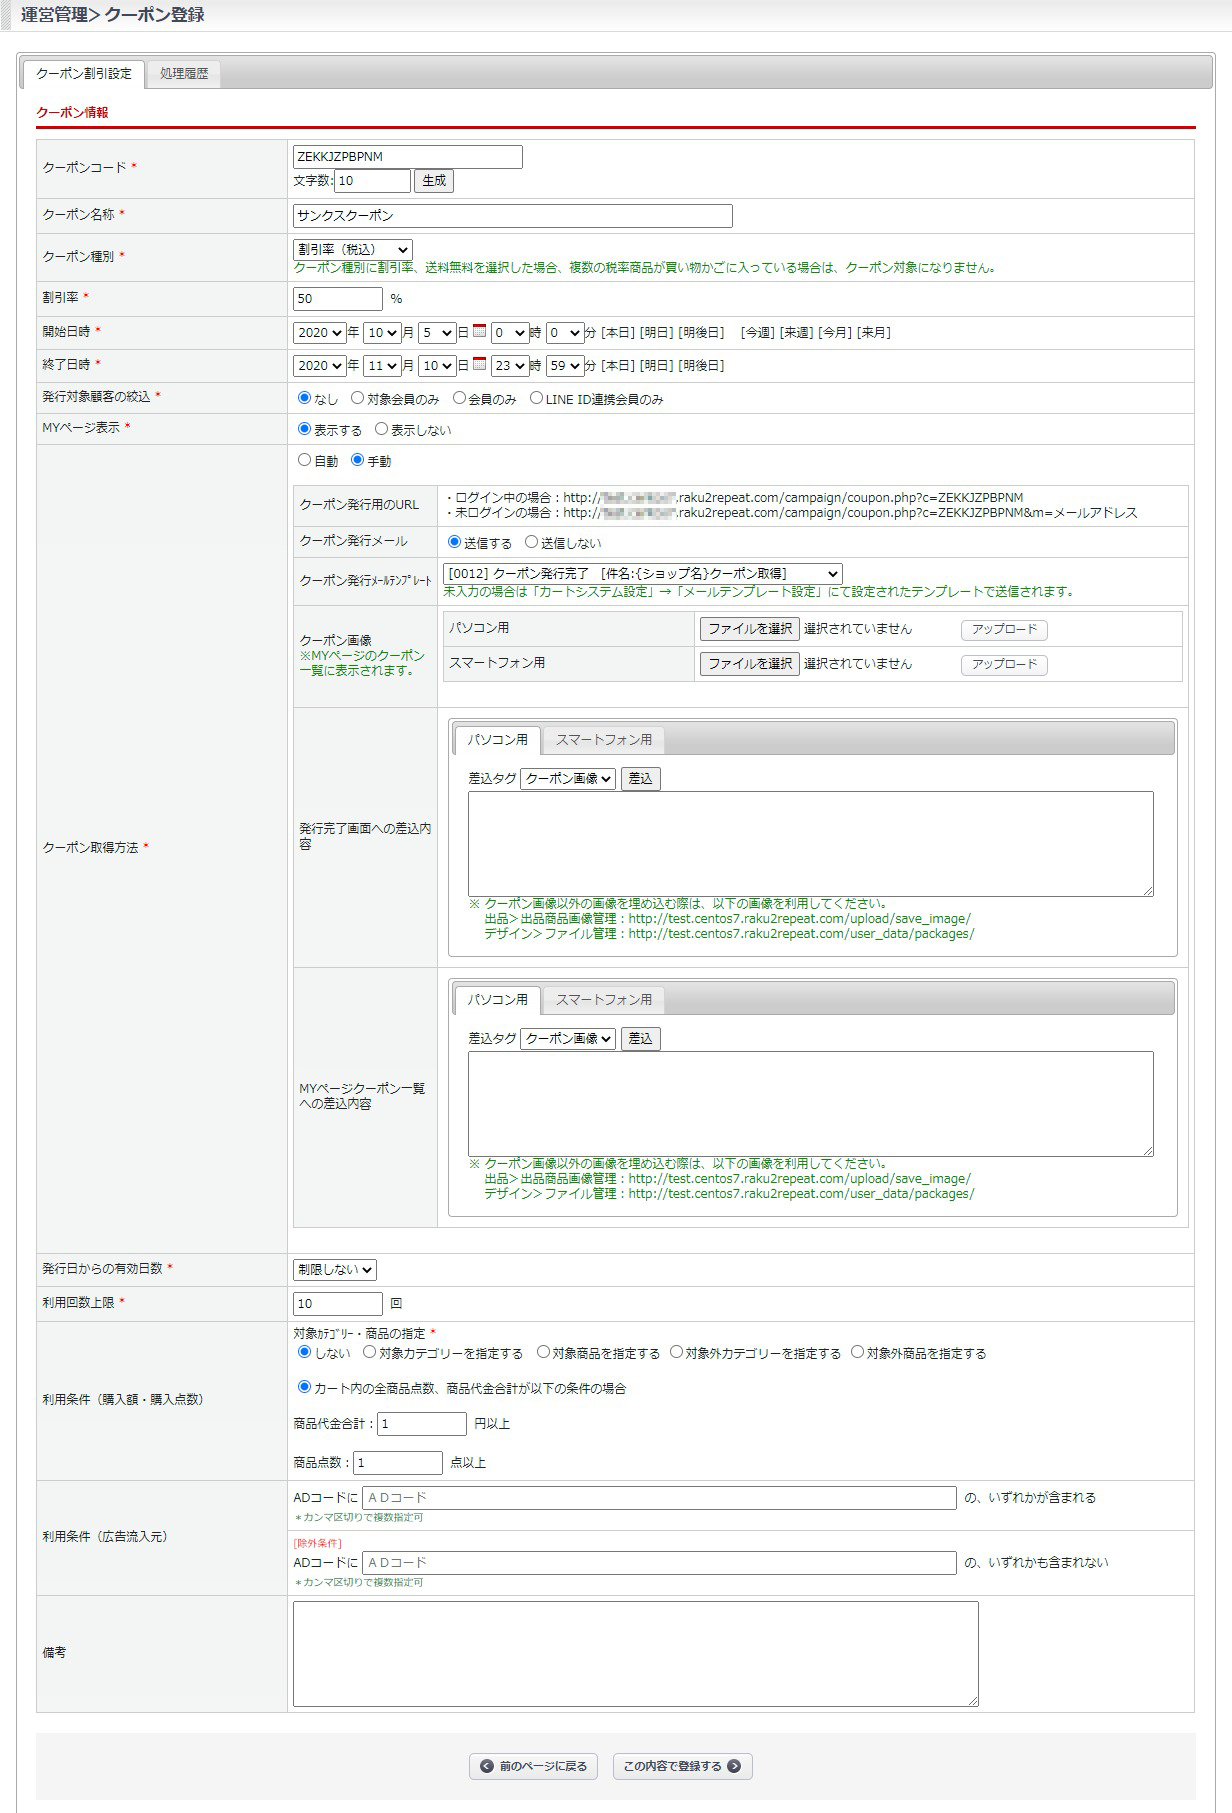The width and height of the screenshot is (1232, 1813).
Task: Click [来月] link in the start date row
Action: pyautogui.click(x=874, y=333)
